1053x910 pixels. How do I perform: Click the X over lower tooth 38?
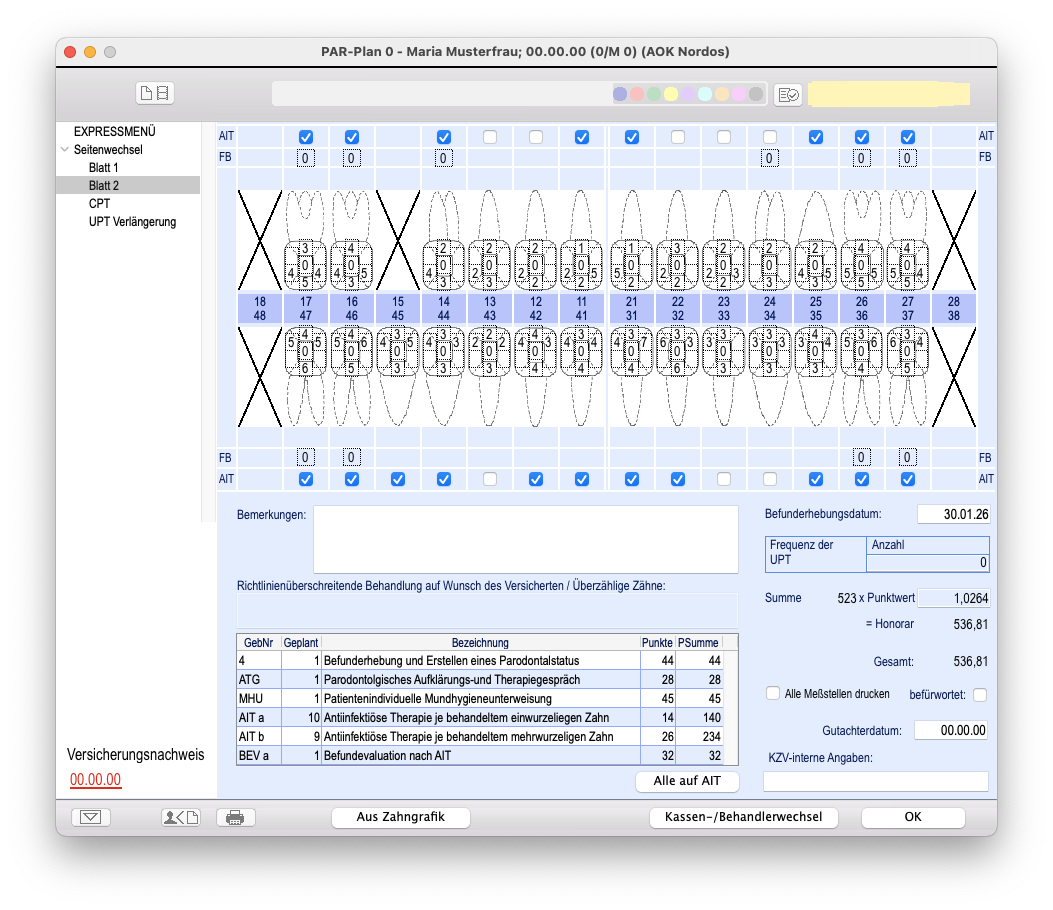[x=954, y=375]
